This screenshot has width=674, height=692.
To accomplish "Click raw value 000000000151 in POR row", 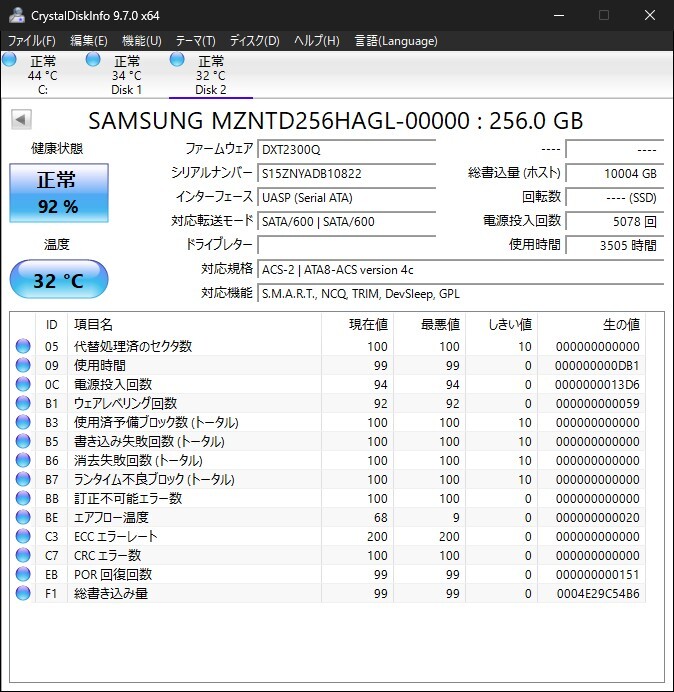I will (598, 575).
